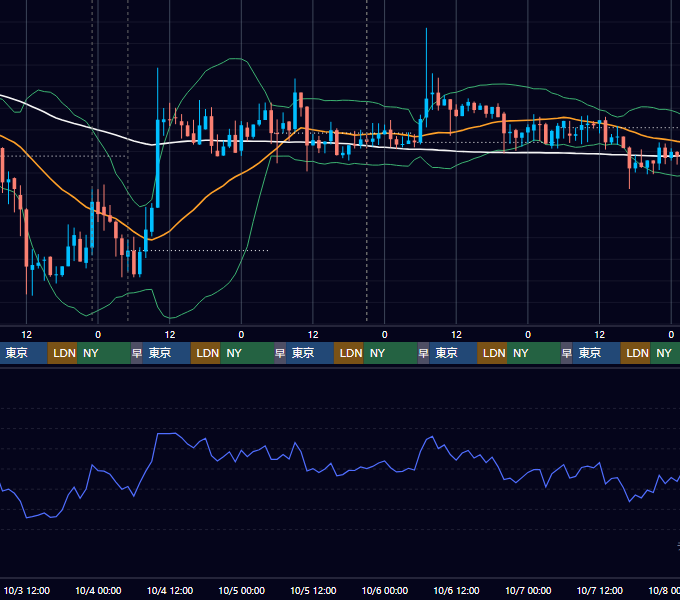Click the 10/4 12:00 date label
Viewport: 680px width, 600px height.
coord(170,590)
